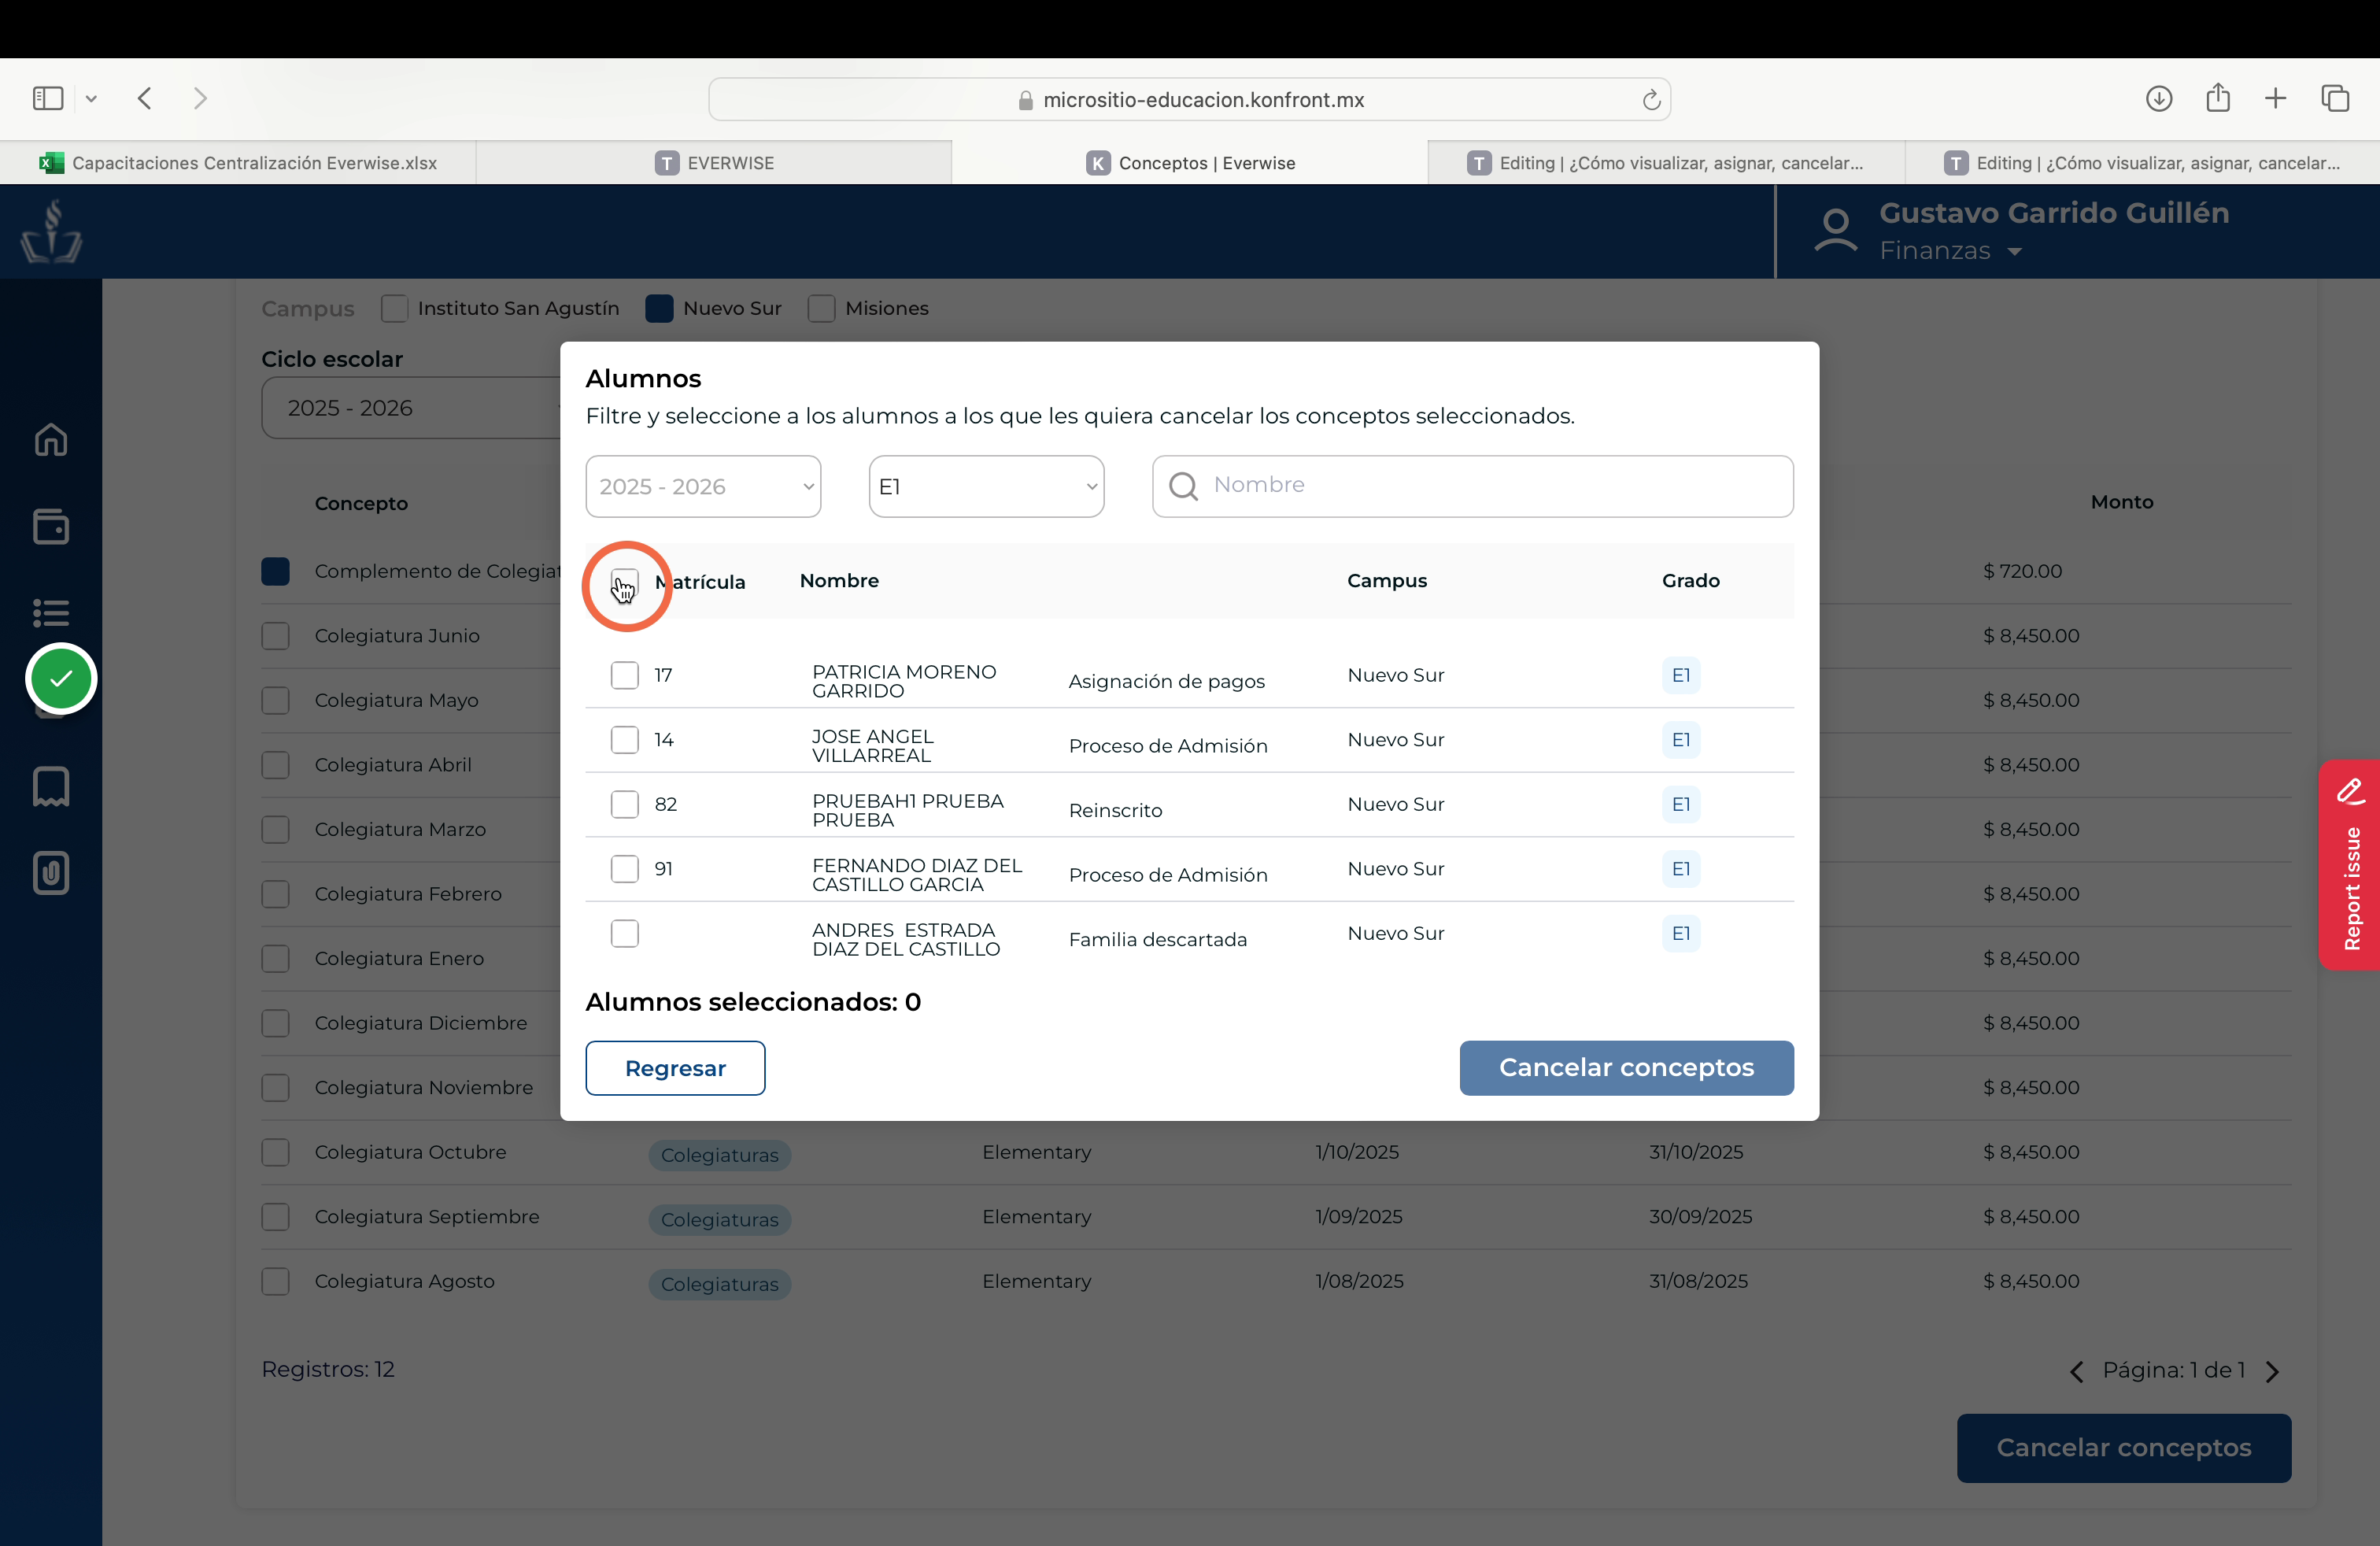The width and height of the screenshot is (2380, 1546).
Task: Click the school logo in header
Action: (51, 231)
